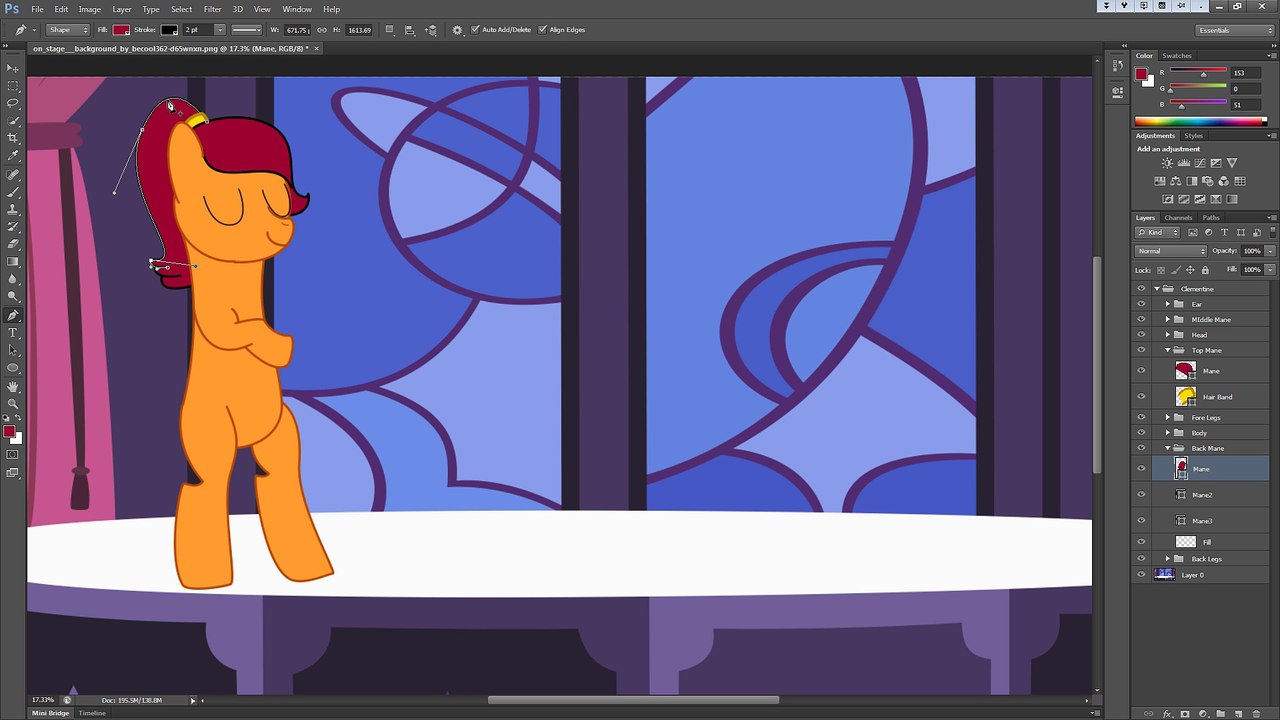Click the zoom percentage field 17.33%
This screenshot has height=720, width=1280.
click(42, 700)
